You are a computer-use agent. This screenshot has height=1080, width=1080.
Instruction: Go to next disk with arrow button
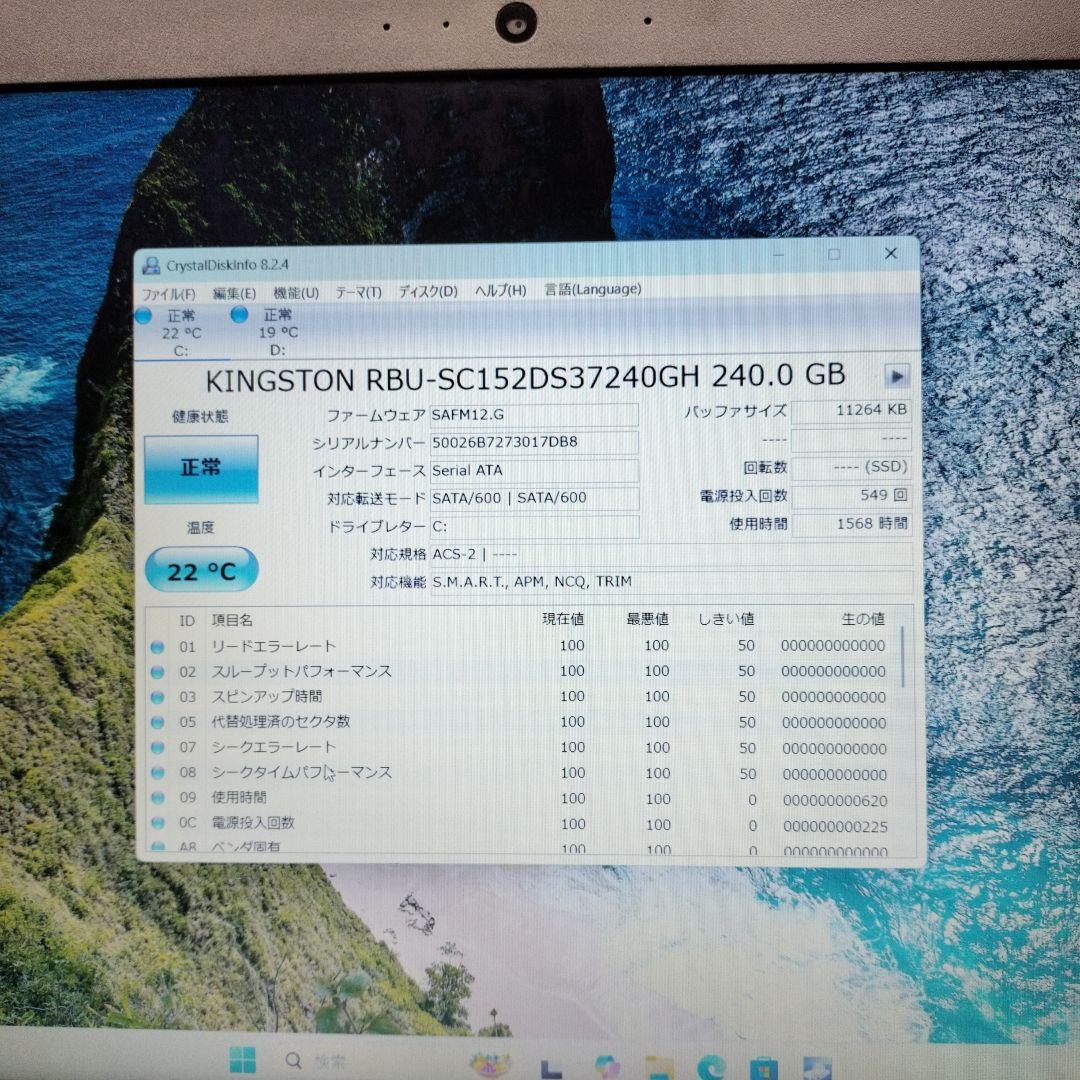pos(897,376)
